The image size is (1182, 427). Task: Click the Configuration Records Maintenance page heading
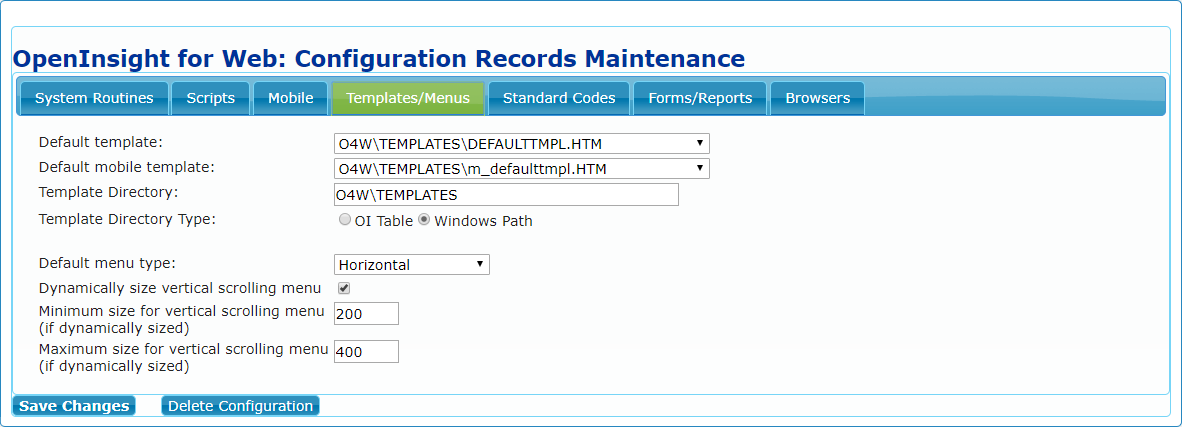tap(379, 57)
